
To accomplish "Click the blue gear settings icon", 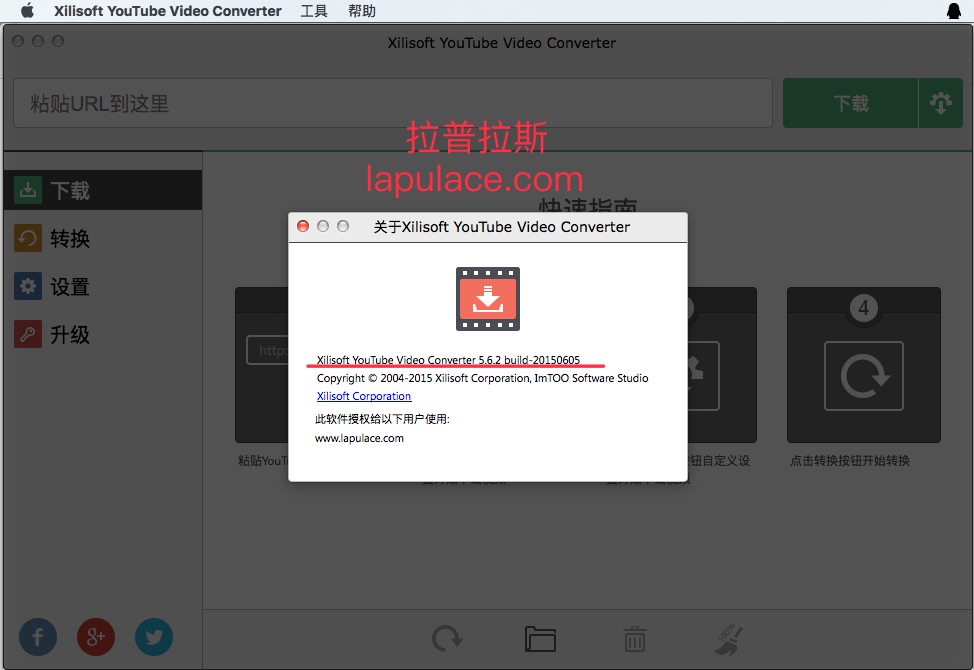I will (x=28, y=286).
